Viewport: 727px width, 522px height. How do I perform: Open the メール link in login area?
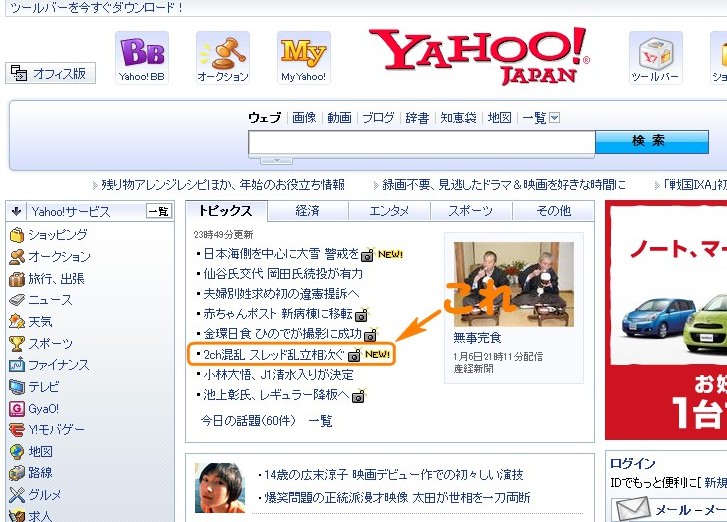point(690,510)
